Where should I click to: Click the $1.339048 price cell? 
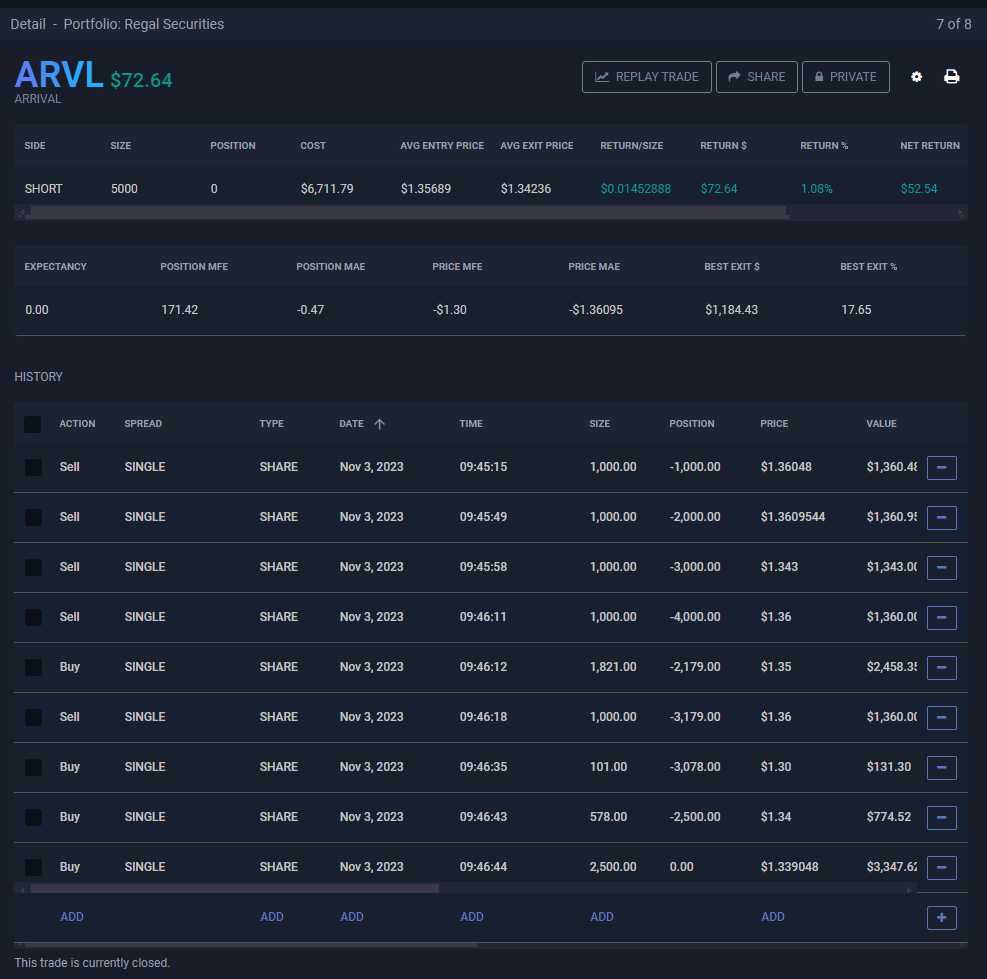[789, 867]
